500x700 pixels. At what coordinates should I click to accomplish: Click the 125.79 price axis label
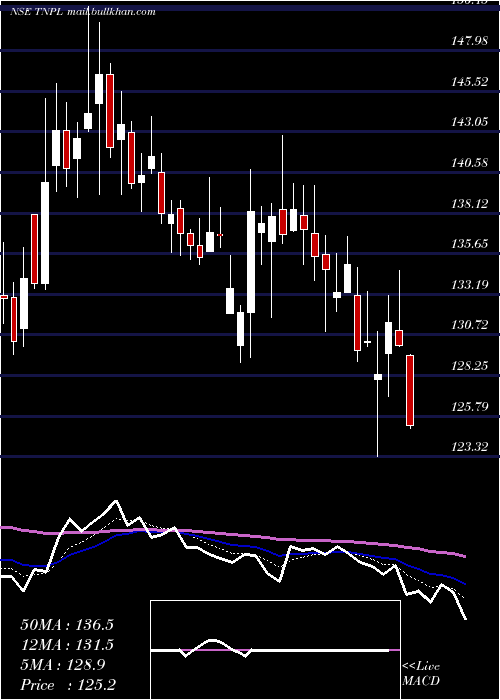[469, 407]
